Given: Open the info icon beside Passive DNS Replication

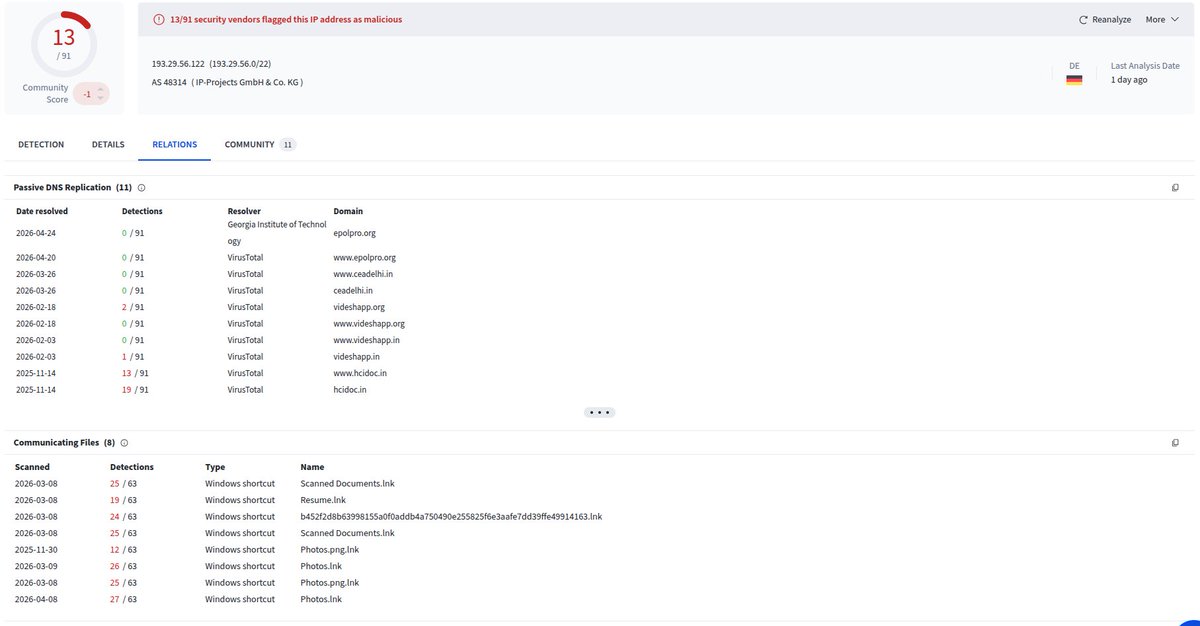Looking at the screenshot, I should [x=142, y=187].
